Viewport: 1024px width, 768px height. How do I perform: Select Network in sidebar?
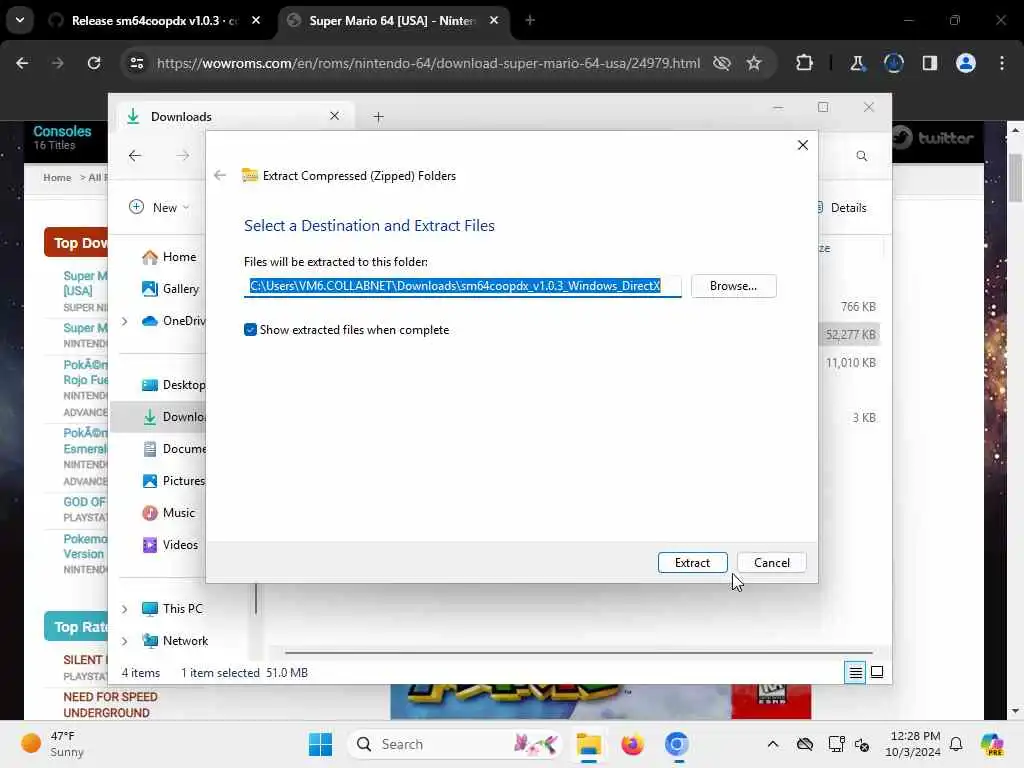pyautogui.click(x=175, y=641)
